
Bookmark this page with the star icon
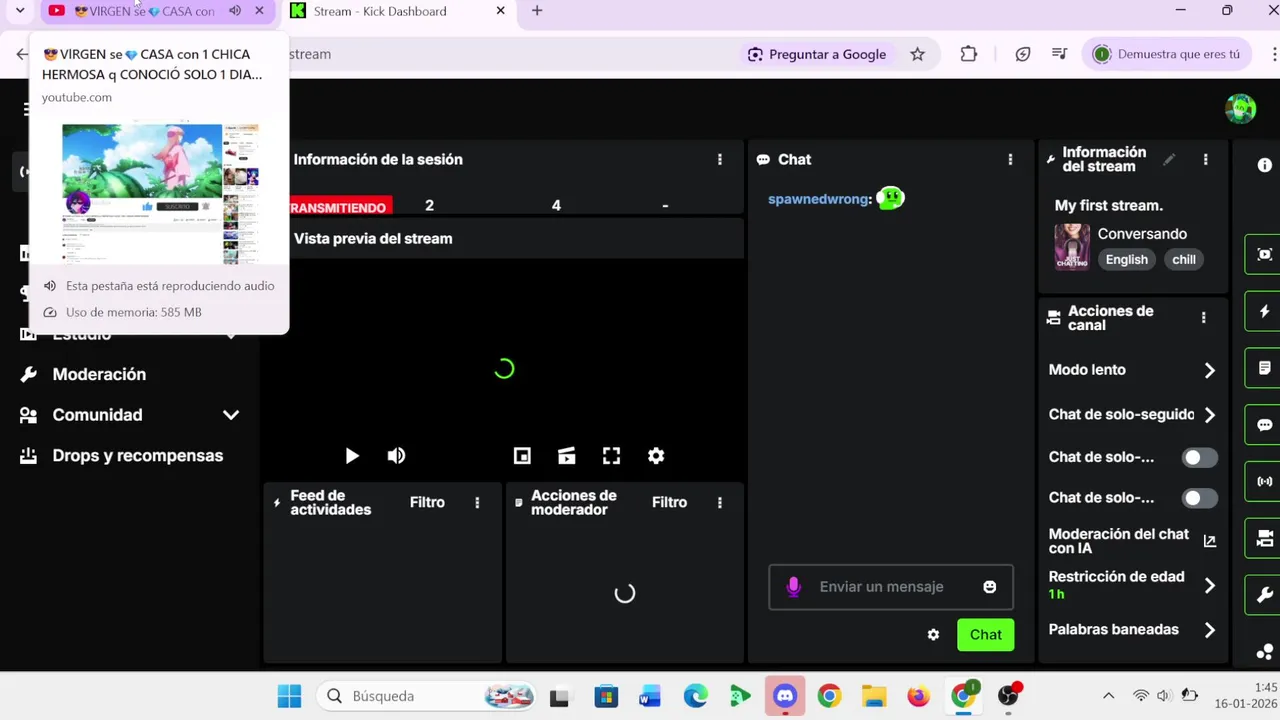point(917,54)
